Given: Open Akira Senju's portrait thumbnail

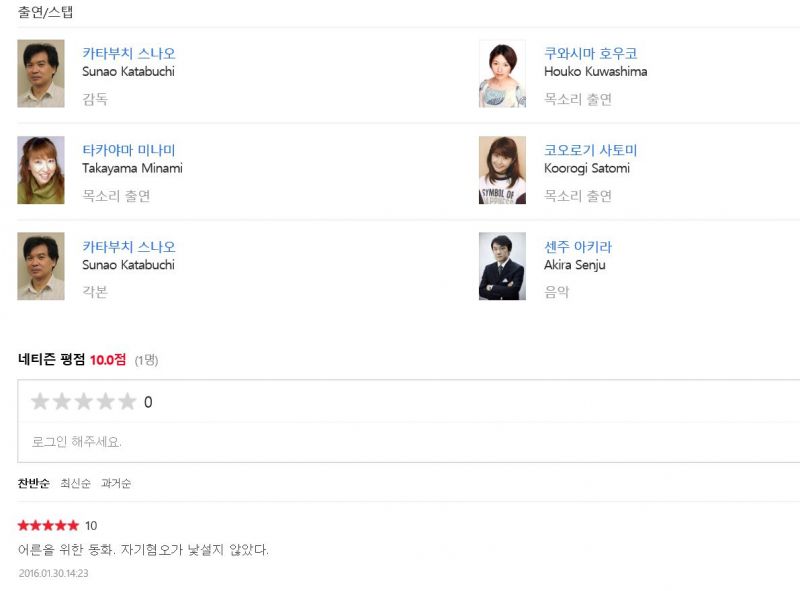Looking at the screenshot, I should (502, 266).
